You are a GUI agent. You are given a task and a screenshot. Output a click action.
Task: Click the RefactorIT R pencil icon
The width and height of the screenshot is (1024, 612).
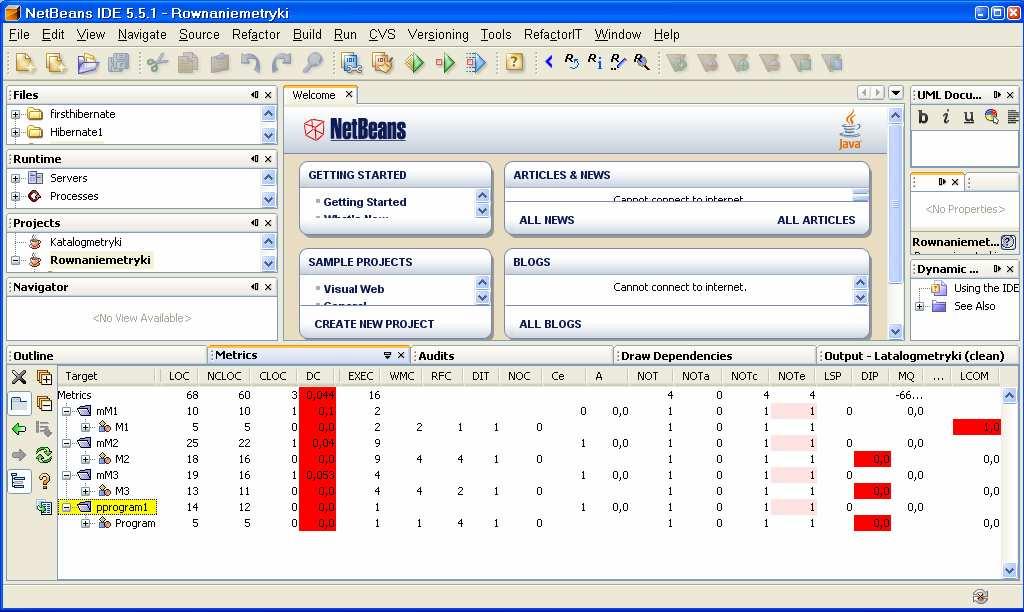[618, 61]
